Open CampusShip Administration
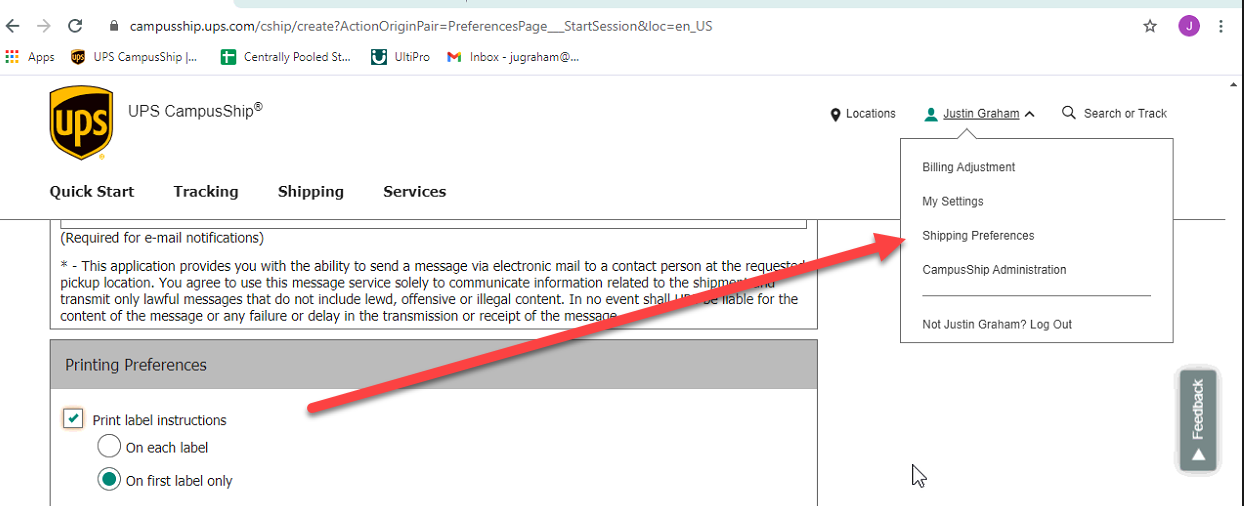The height and width of the screenshot is (506, 1244). [994, 270]
